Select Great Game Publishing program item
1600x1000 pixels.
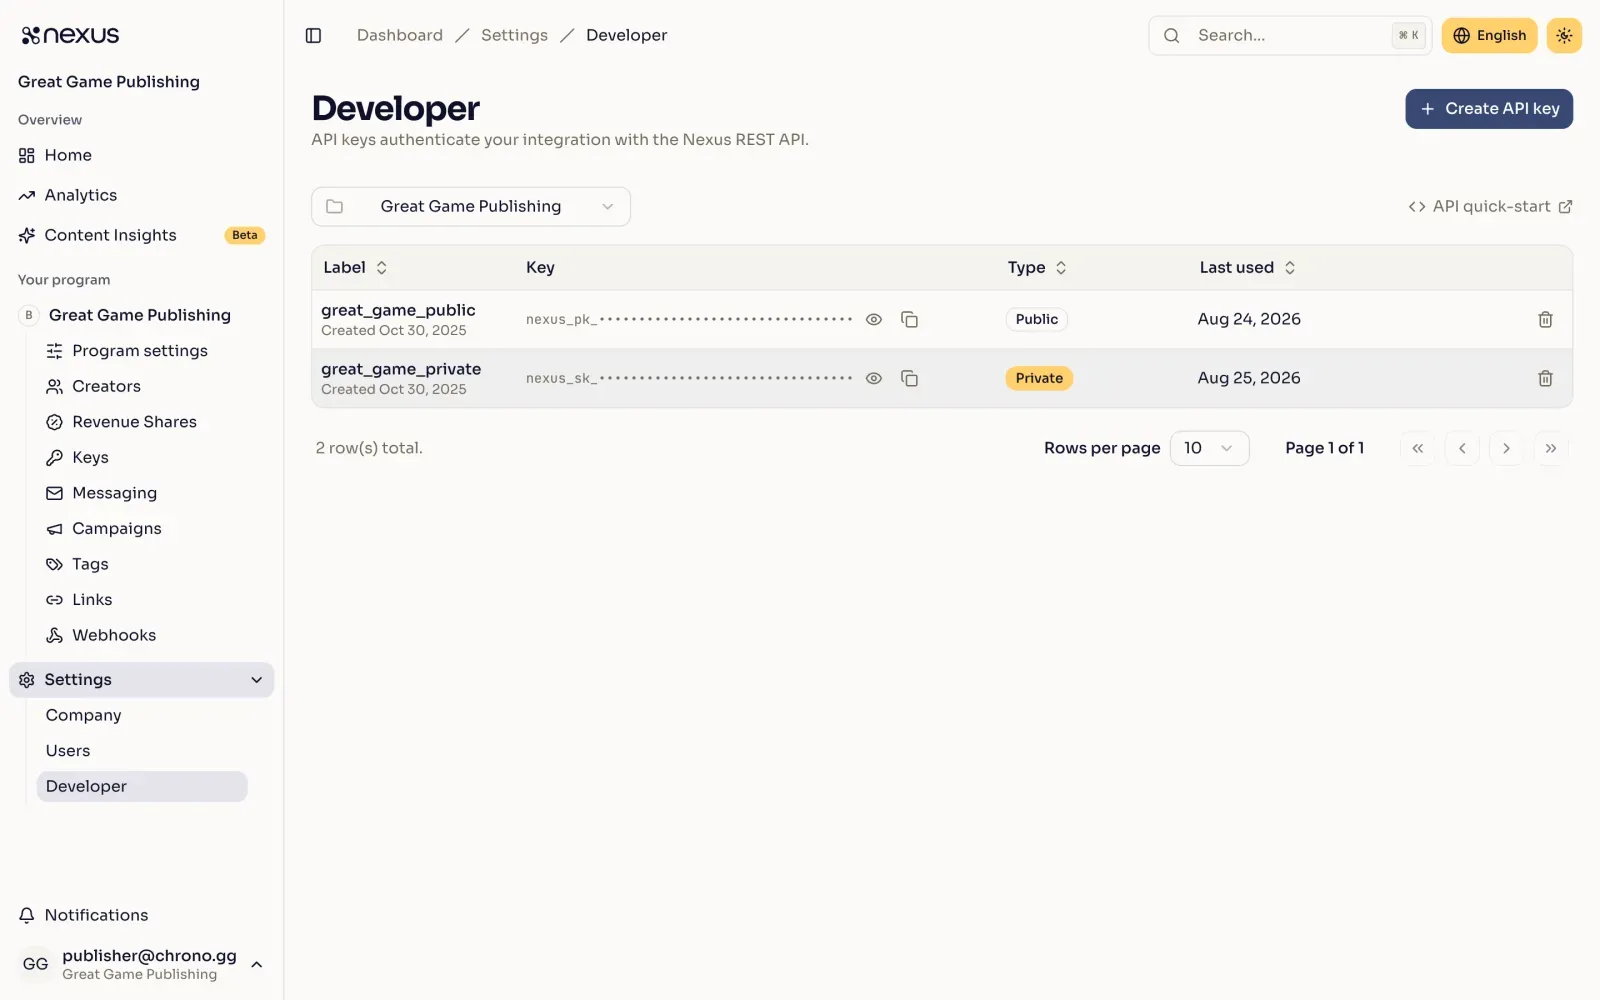[142, 315]
